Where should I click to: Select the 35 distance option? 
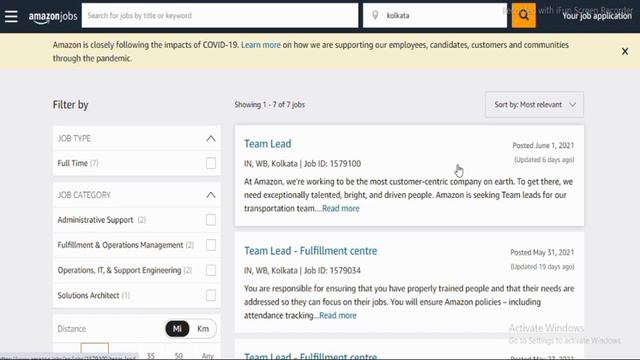[151, 356]
